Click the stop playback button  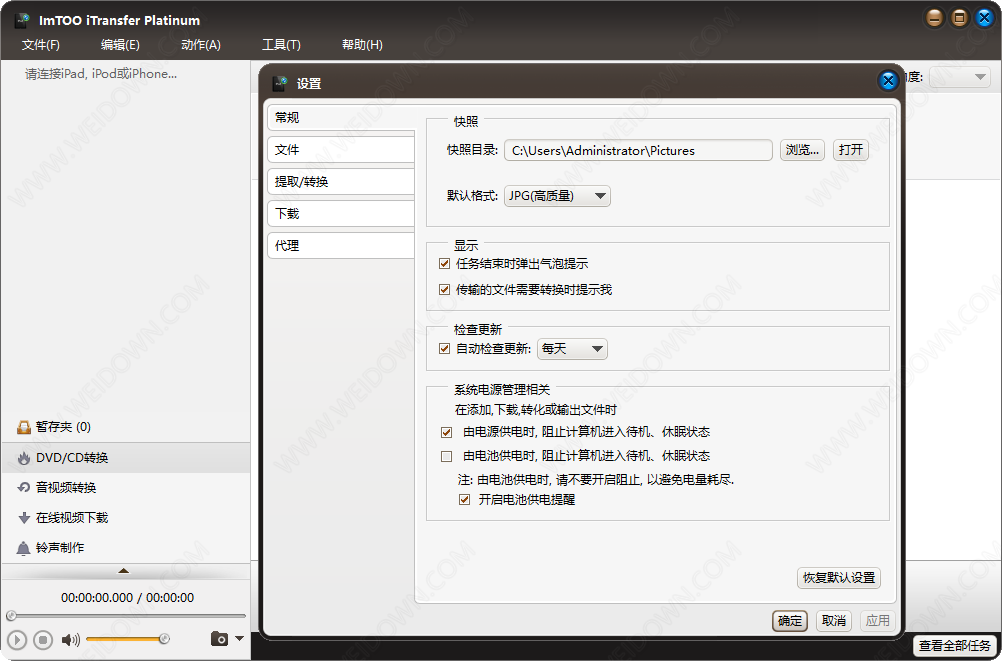(x=43, y=640)
